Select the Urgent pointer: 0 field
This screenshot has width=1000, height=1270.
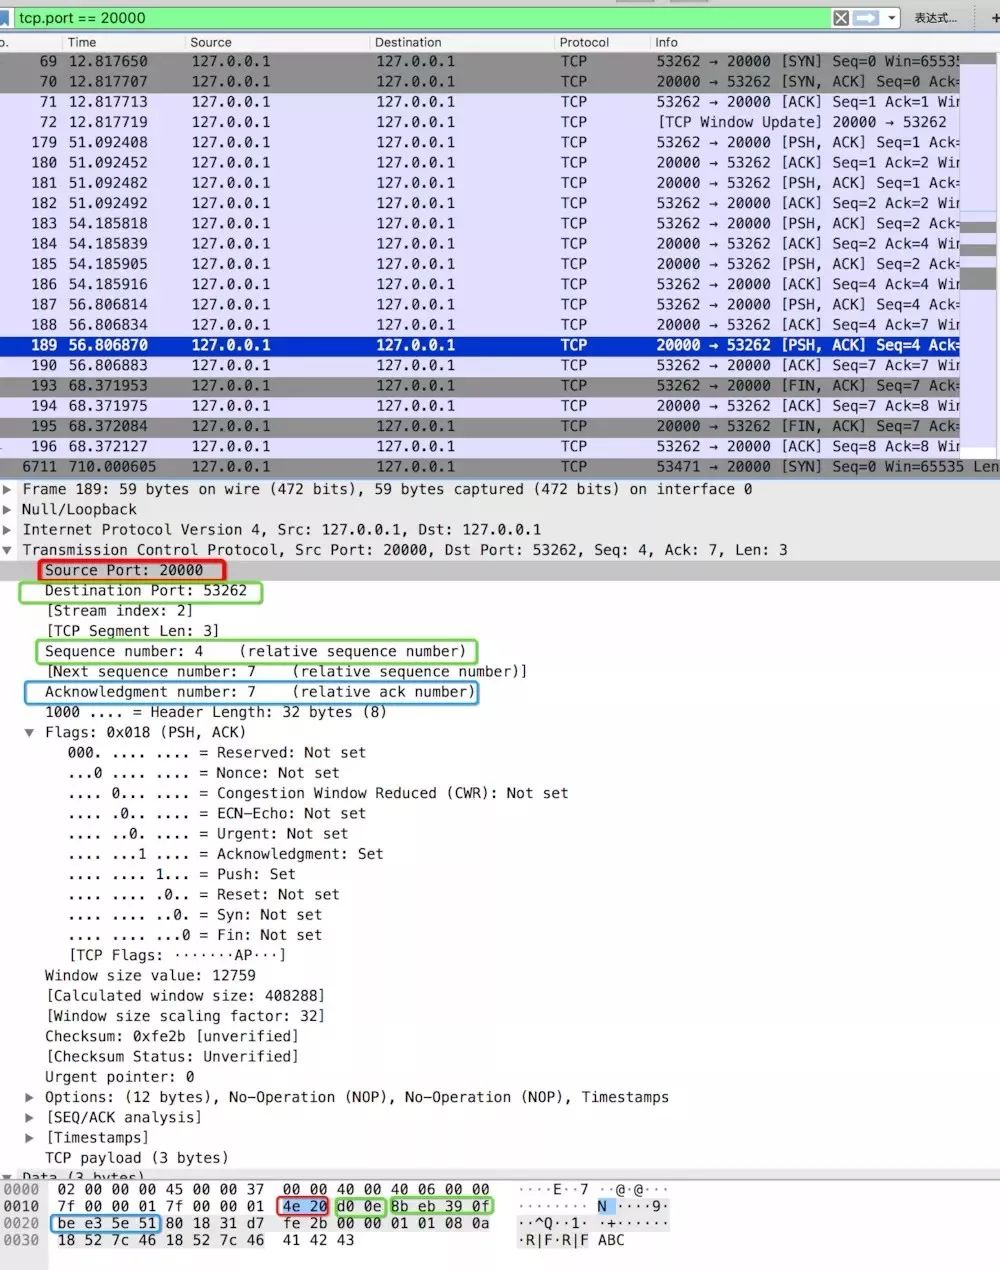120,1077
